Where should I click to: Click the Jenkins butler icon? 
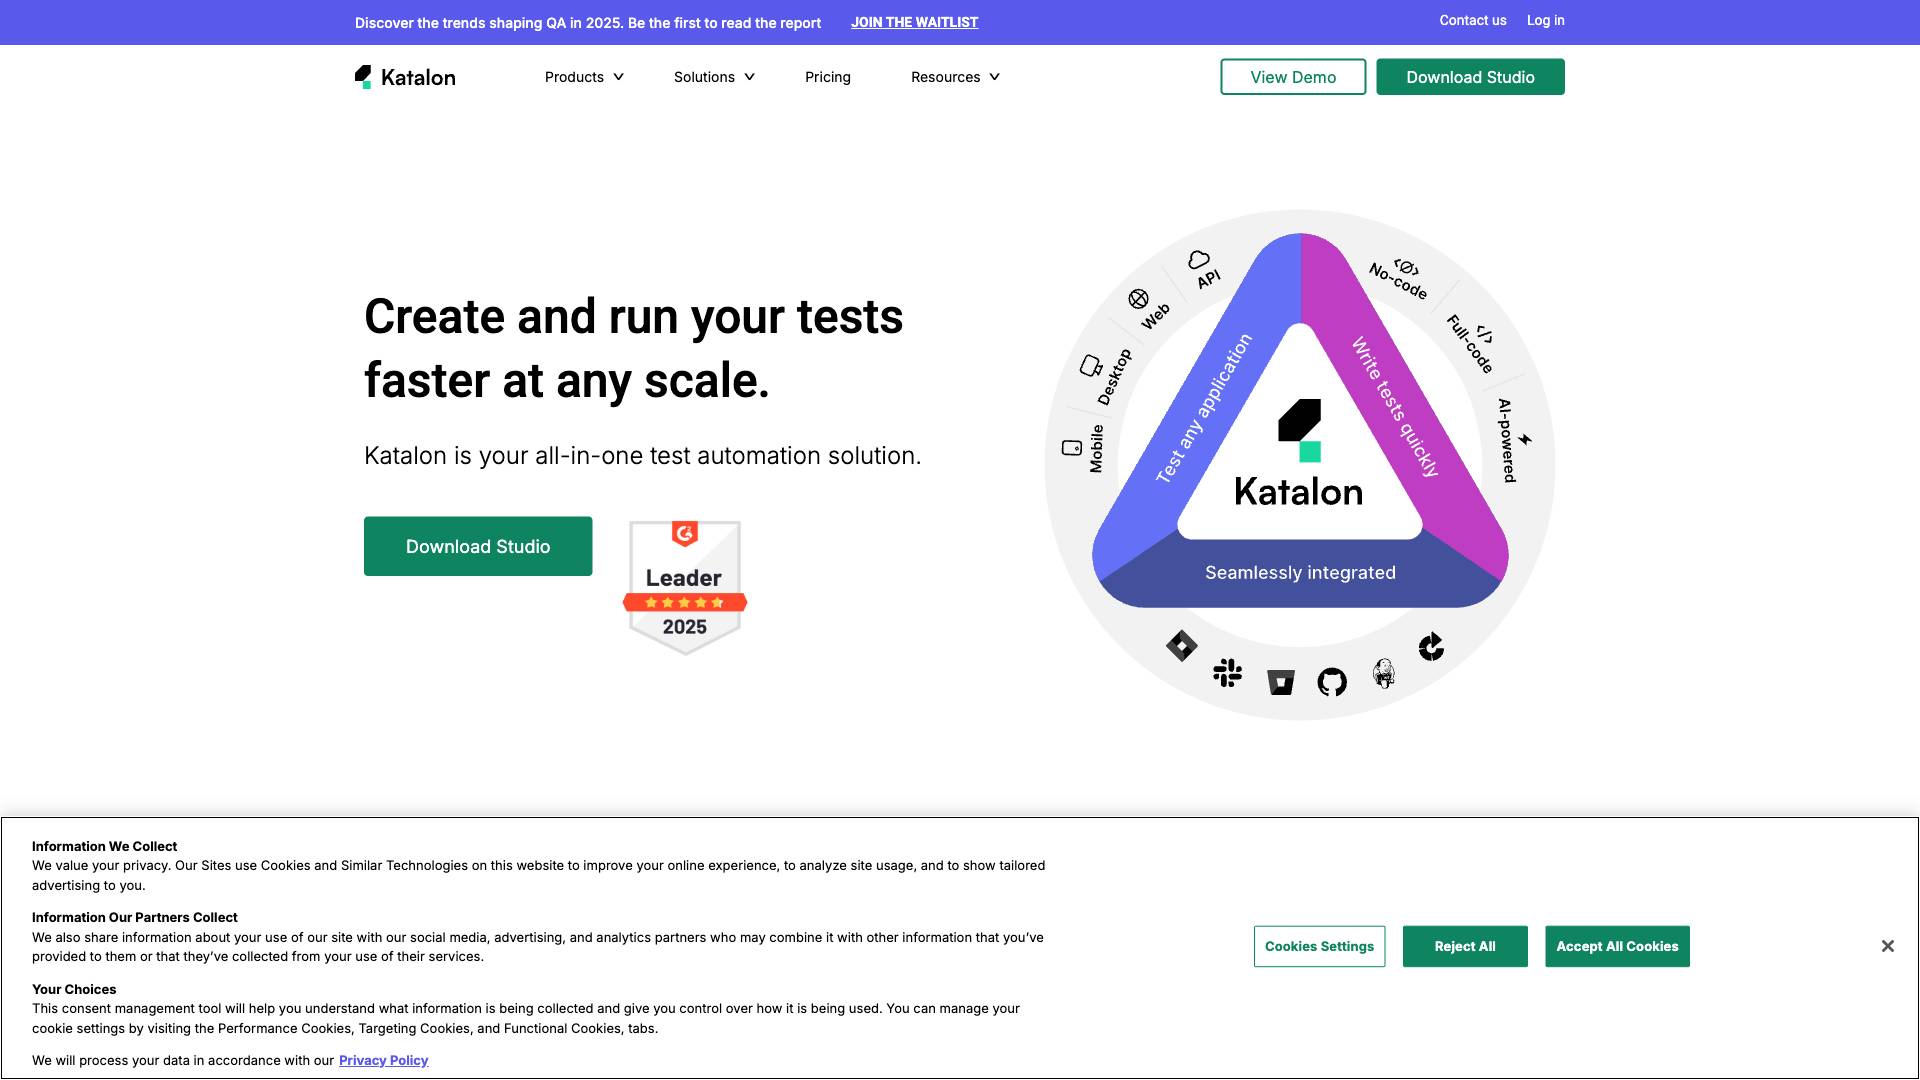pyautogui.click(x=1384, y=673)
